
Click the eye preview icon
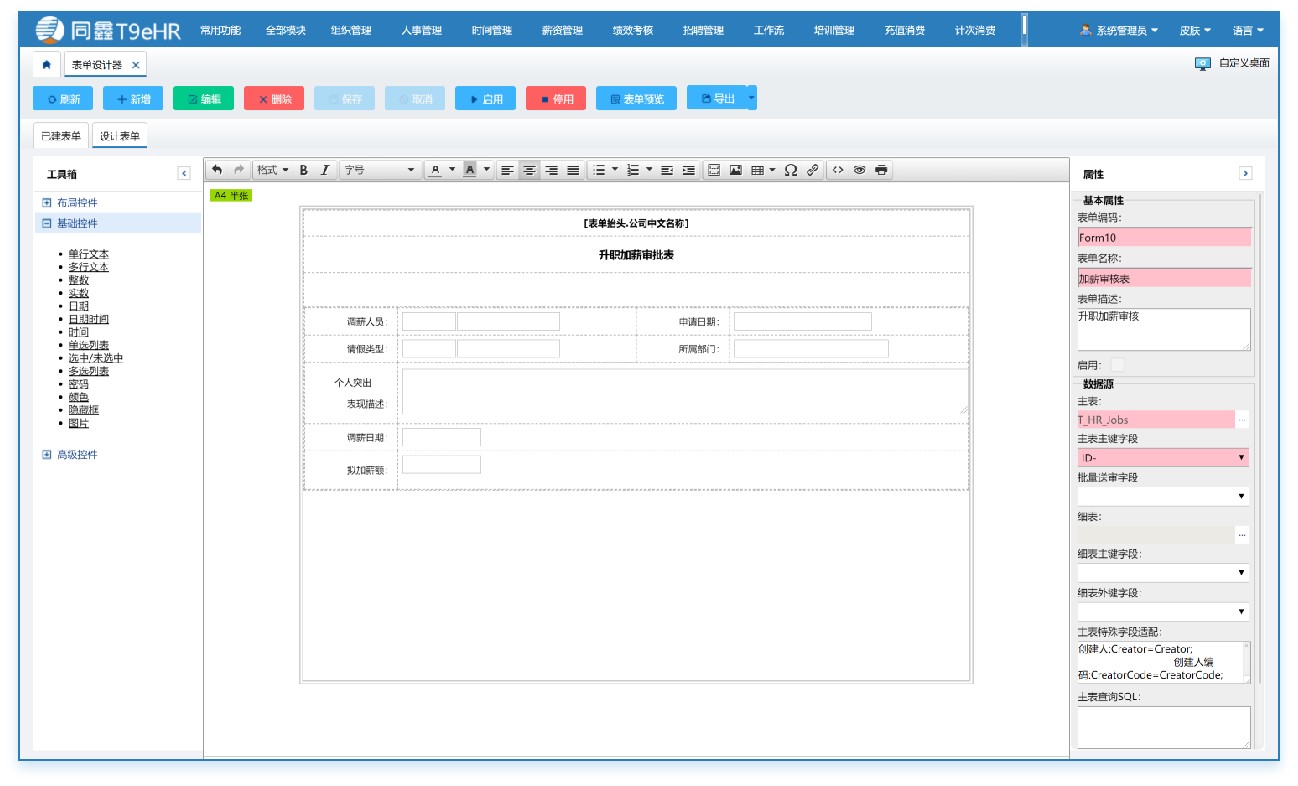click(859, 170)
